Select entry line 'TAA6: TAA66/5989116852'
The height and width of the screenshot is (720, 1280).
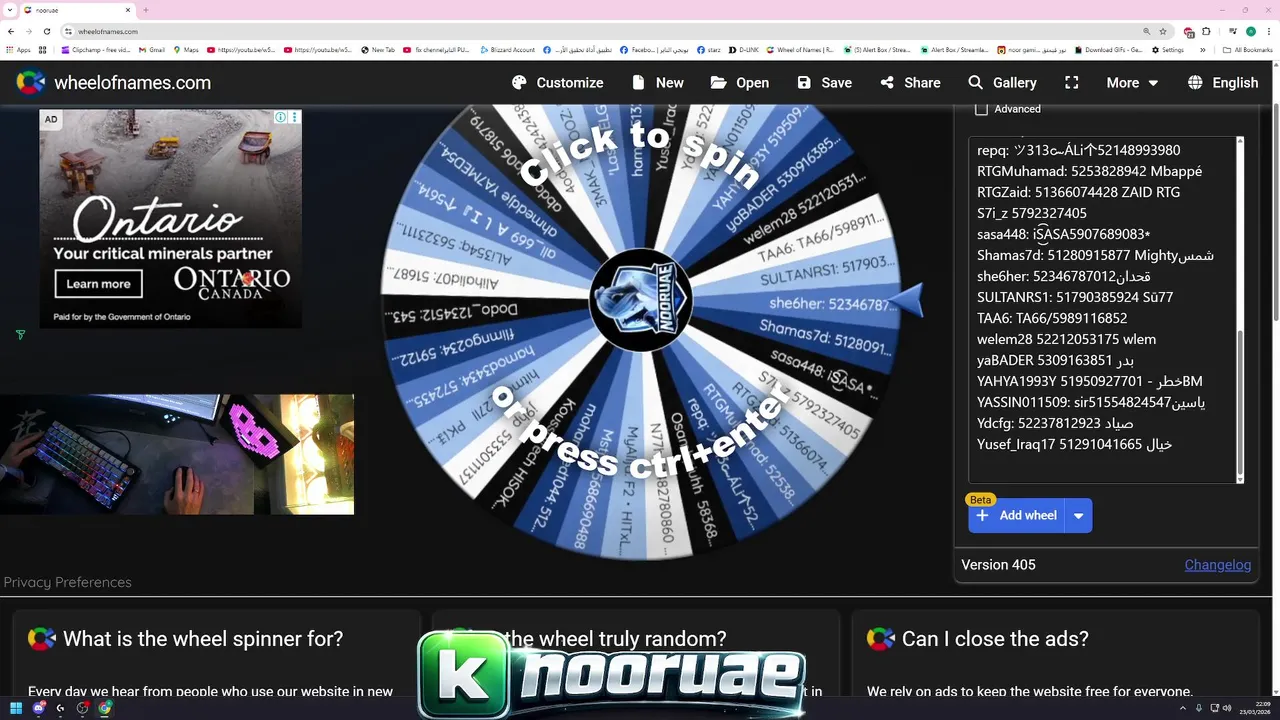pyautogui.click(x=1052, y=318)
